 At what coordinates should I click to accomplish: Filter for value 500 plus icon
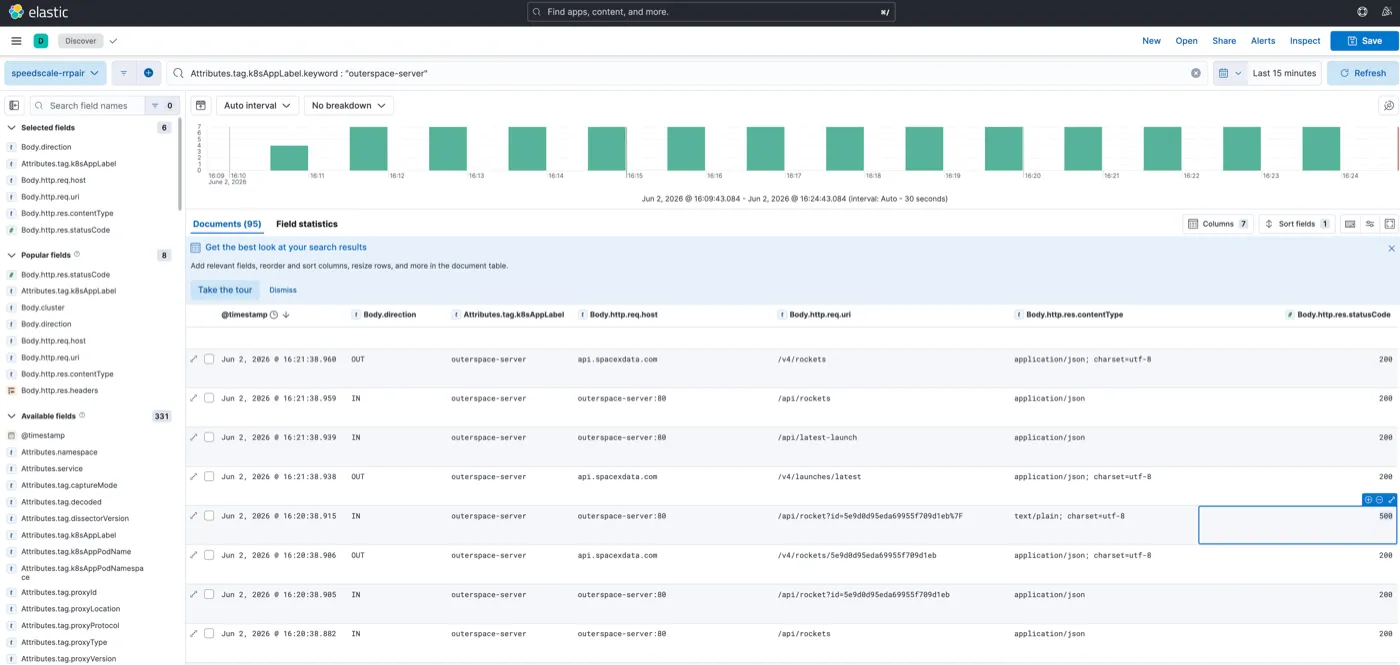[1368, 500]
